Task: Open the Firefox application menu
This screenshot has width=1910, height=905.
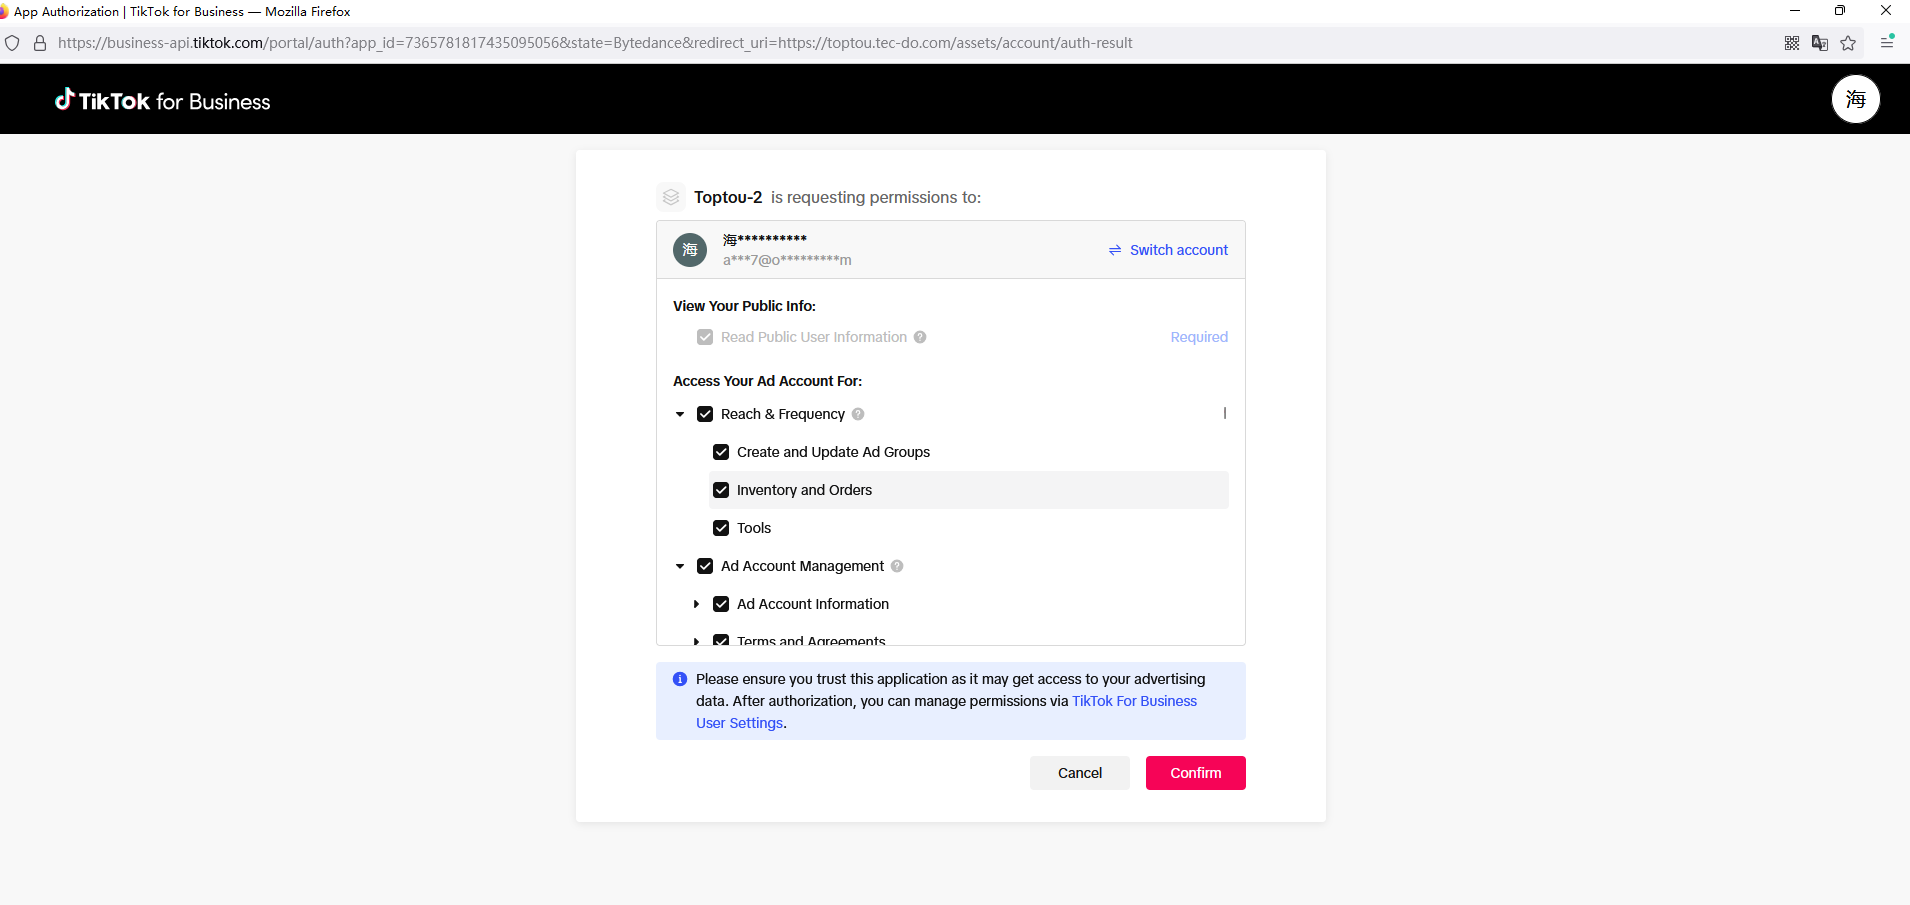Action: pyautogui.click(x=1887, y=42)
